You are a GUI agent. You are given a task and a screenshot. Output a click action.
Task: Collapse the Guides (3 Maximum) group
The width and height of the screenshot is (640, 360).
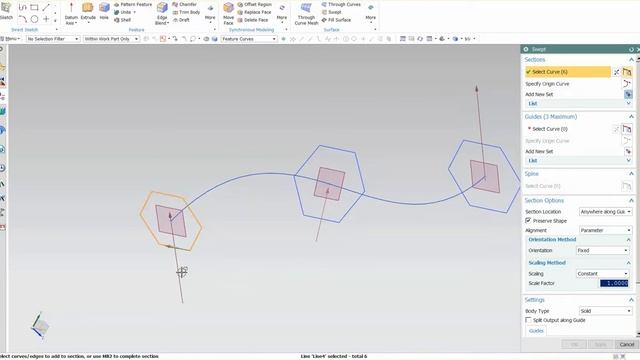click(x=631, y=117)
